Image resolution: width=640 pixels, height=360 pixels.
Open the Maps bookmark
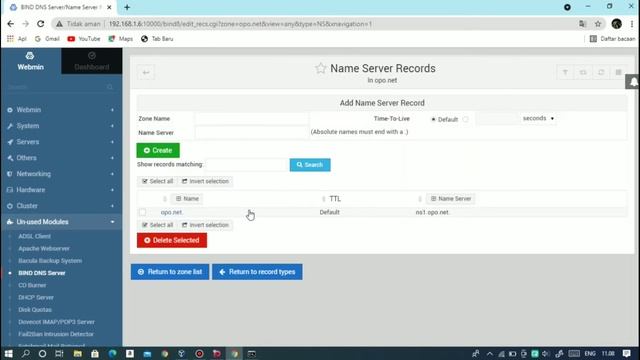pos(121,39)
